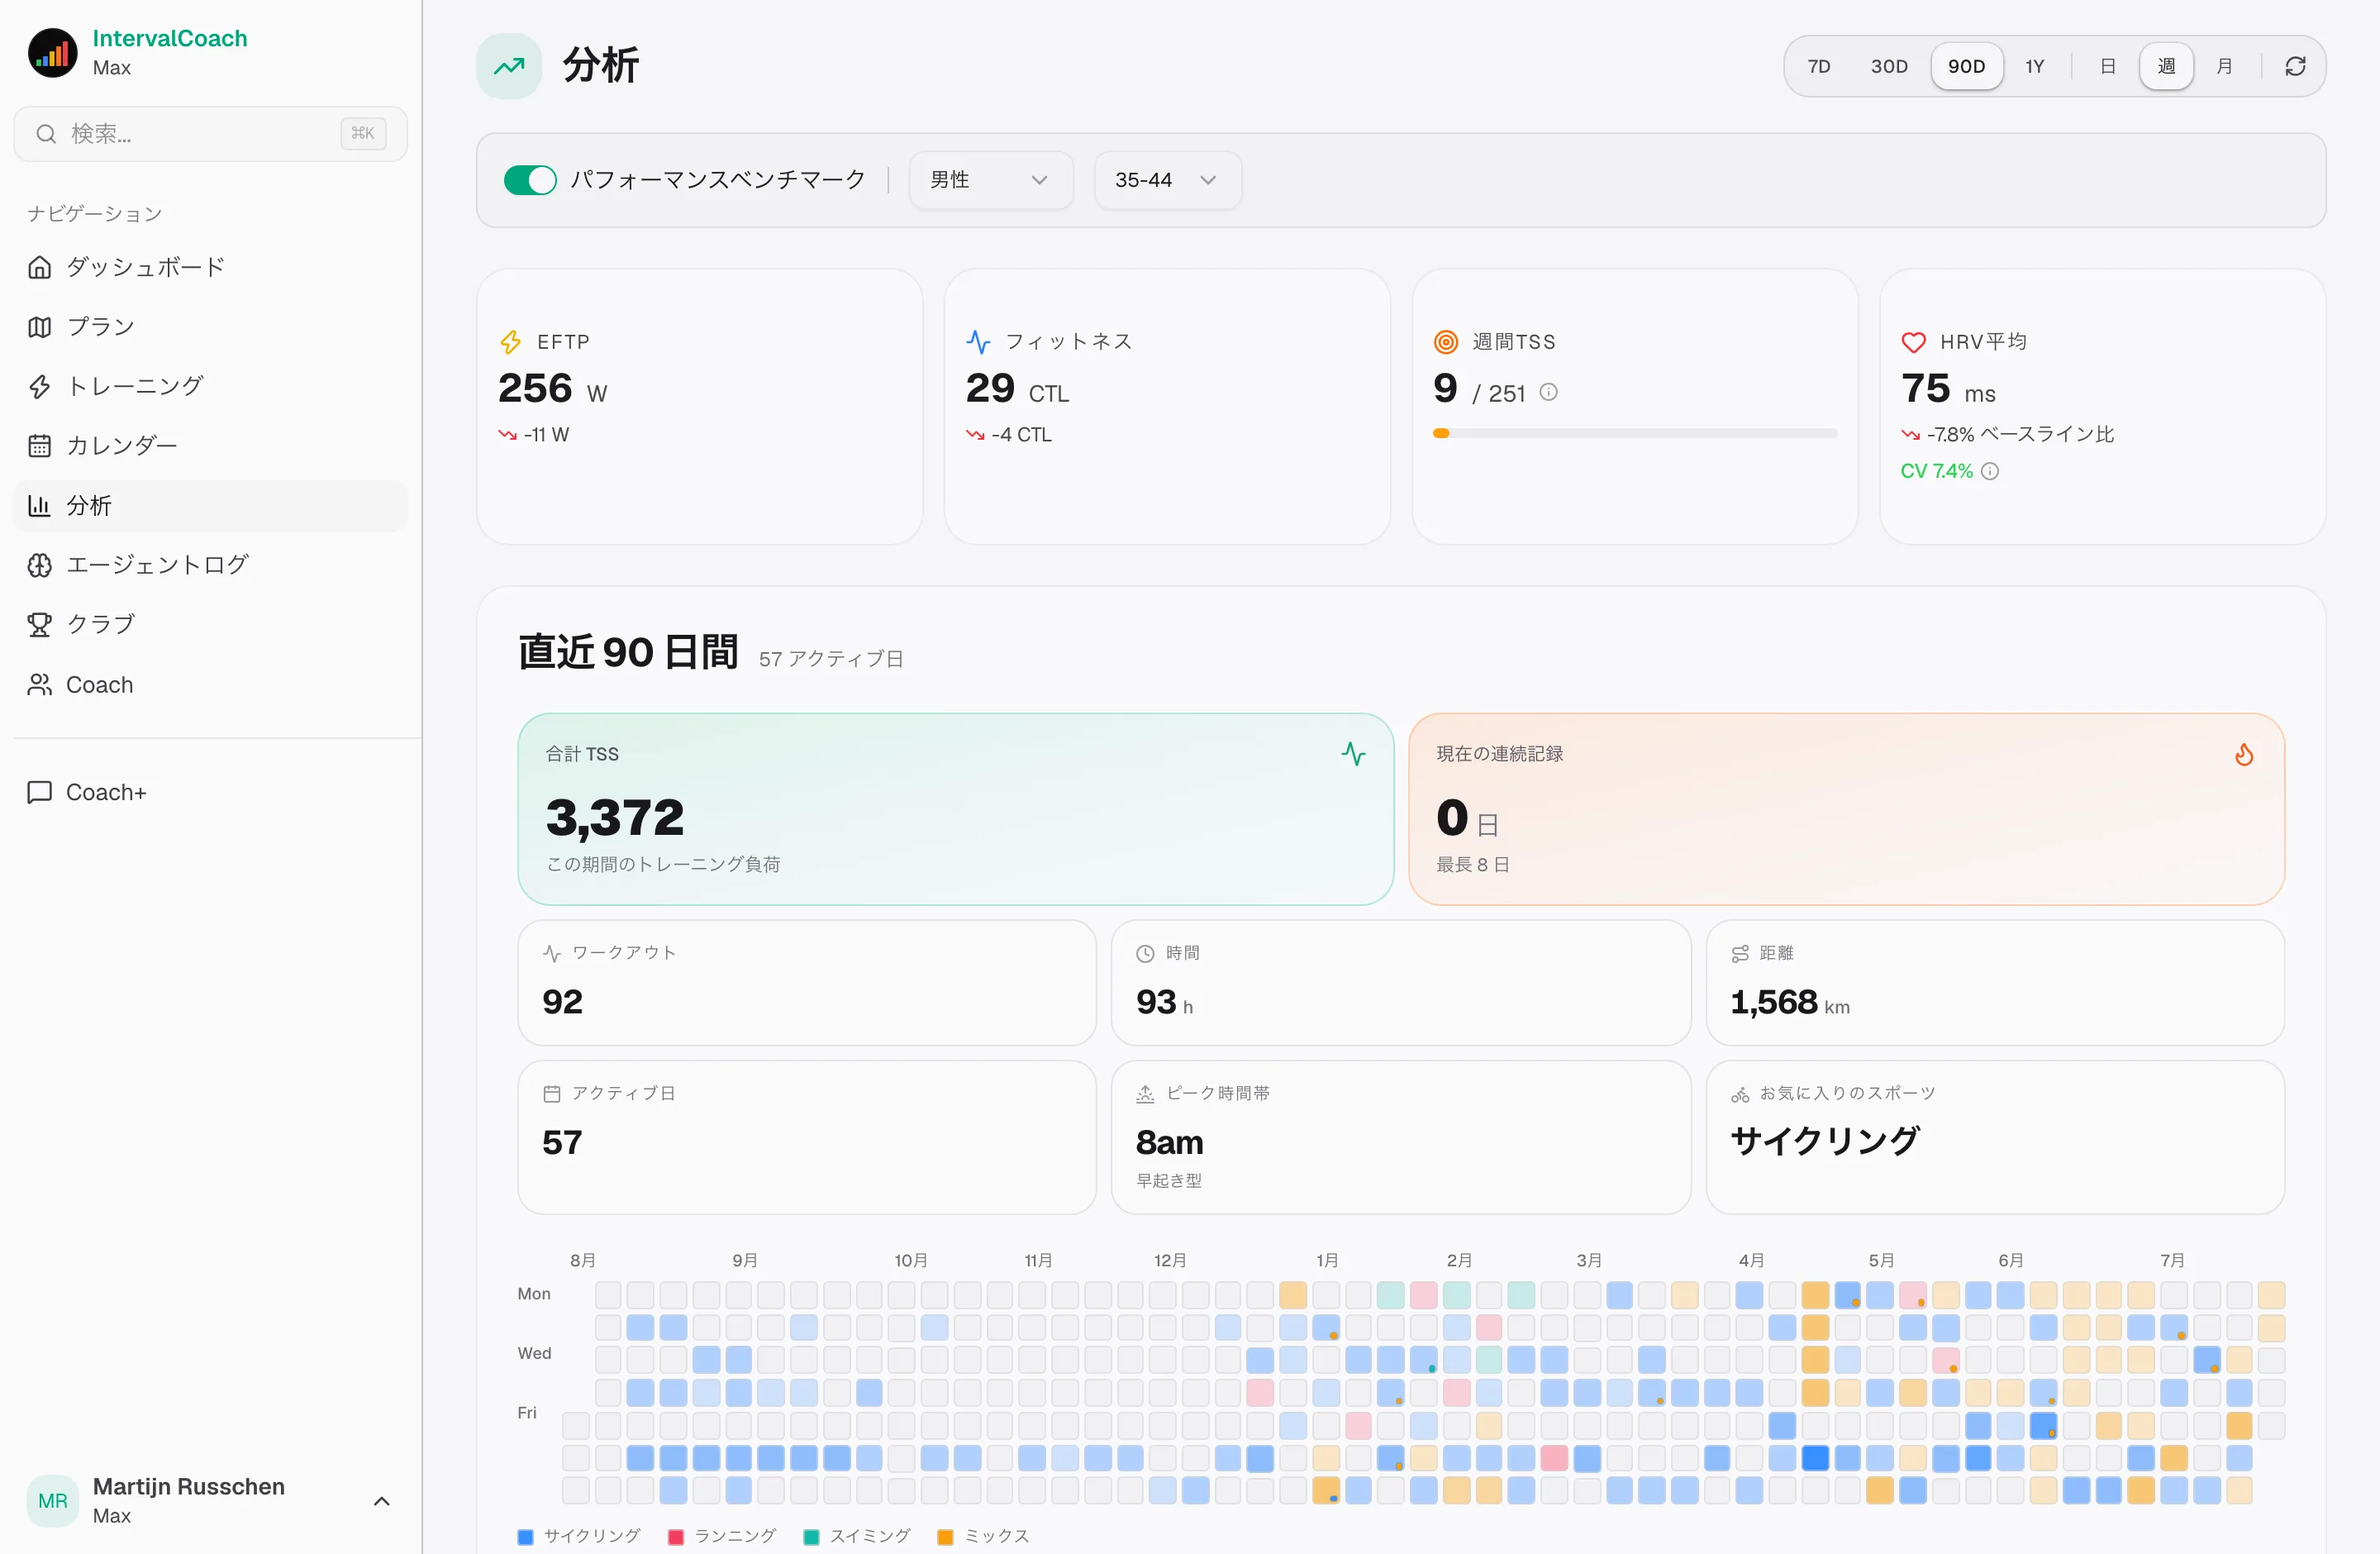2380x1554 pixels.
Task: Click the search magnifier icon
Action: [x=46, y=133]
